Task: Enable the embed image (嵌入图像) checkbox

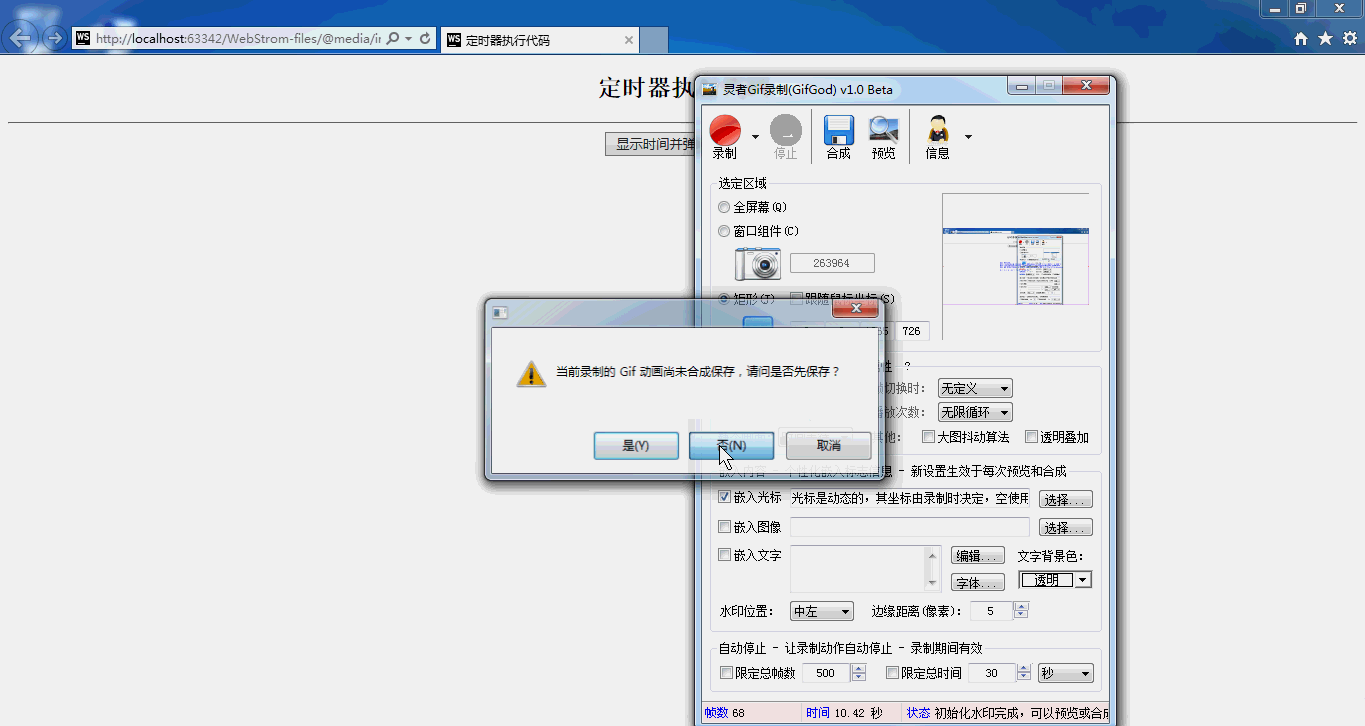Action: coord(725,527)
